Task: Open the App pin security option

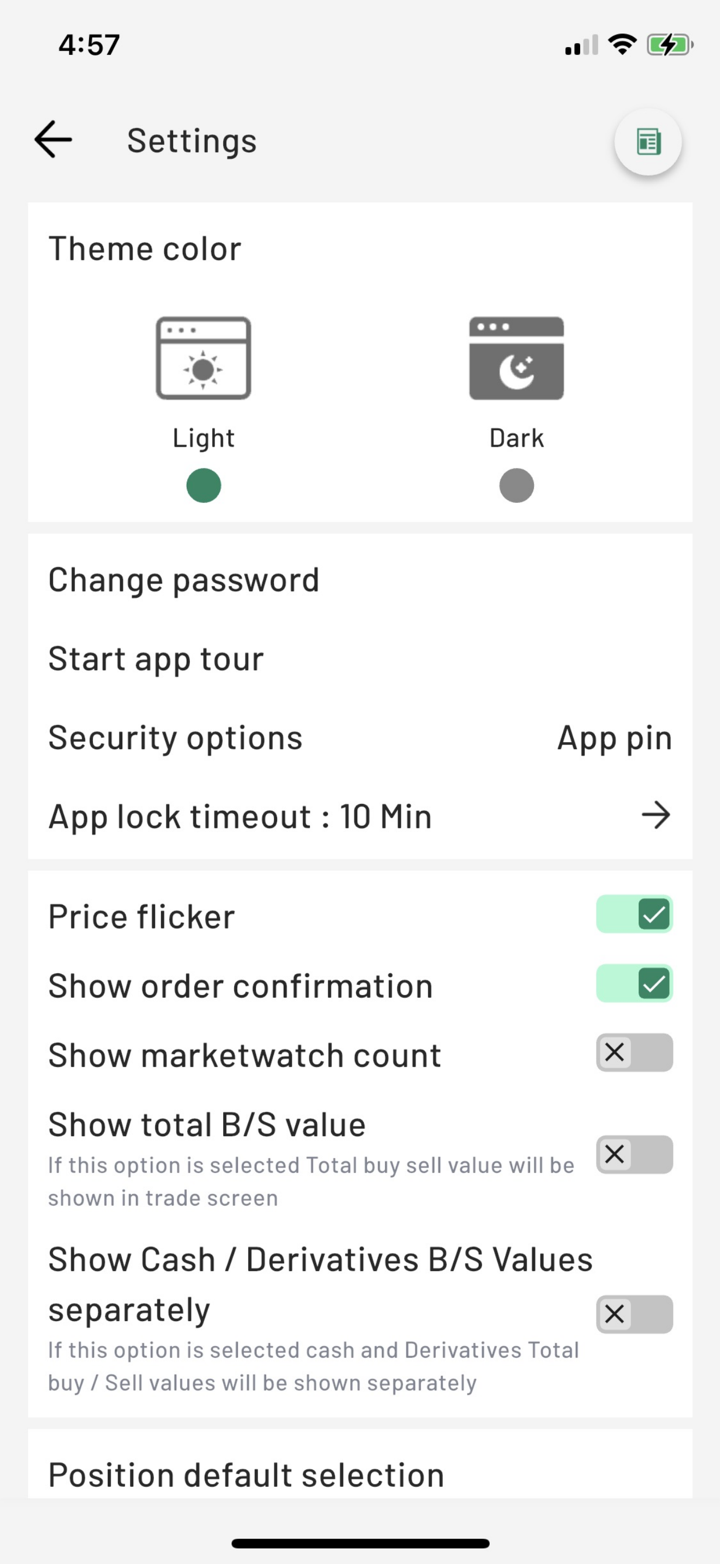Action: coord(614,738)
